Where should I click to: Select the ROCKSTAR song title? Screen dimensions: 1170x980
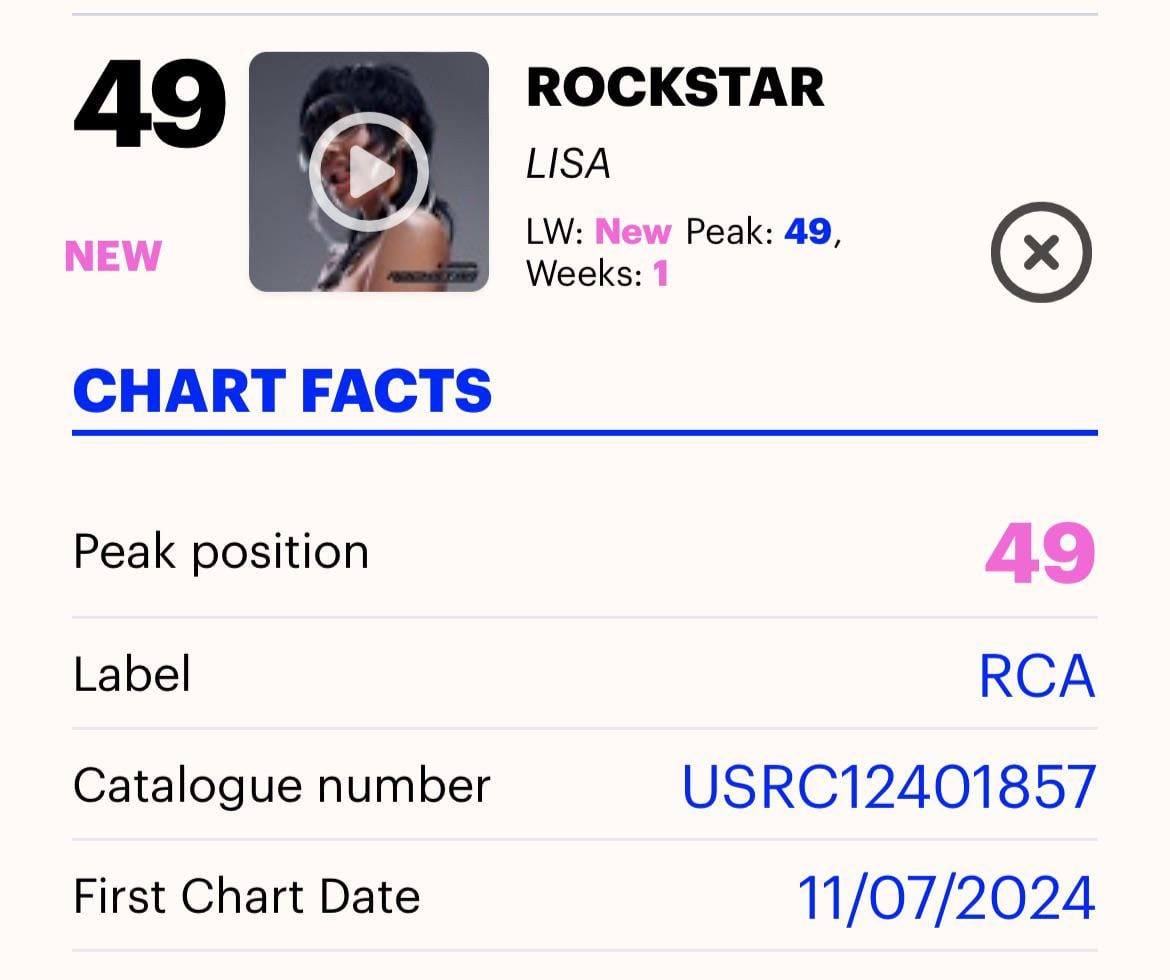[675, 87]
